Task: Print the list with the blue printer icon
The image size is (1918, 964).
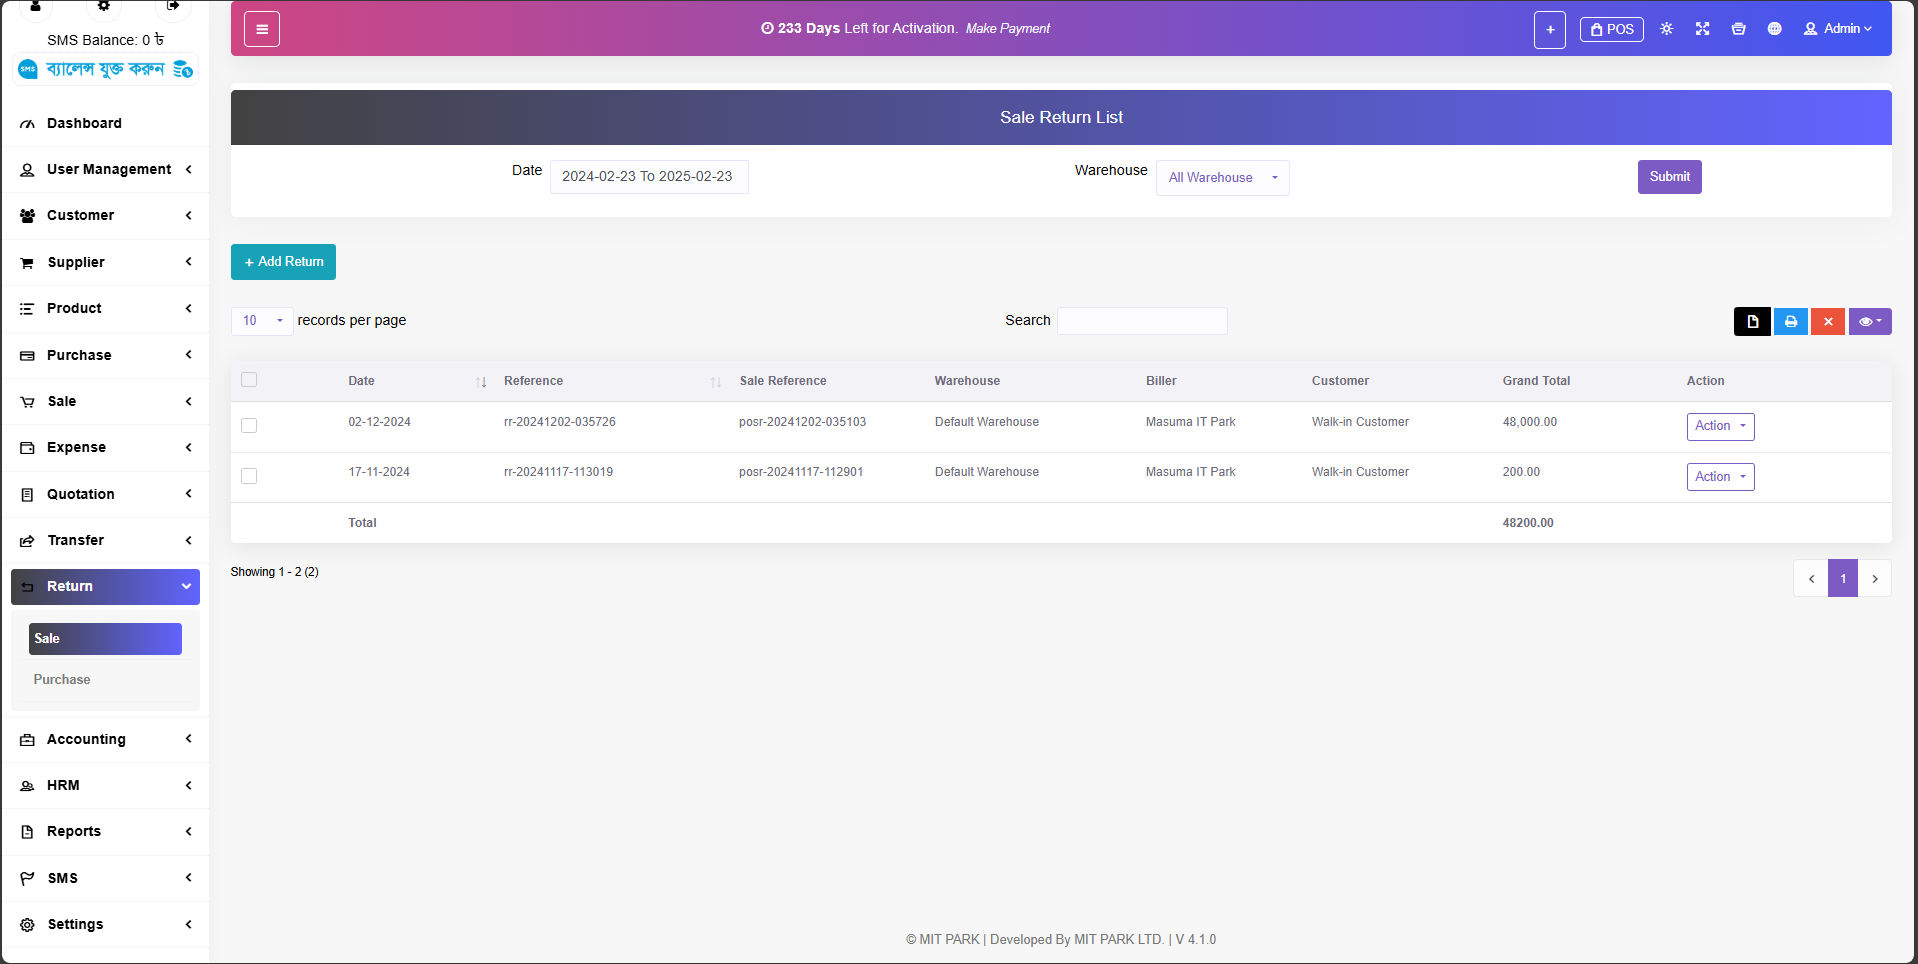Action: (1790, 322)
